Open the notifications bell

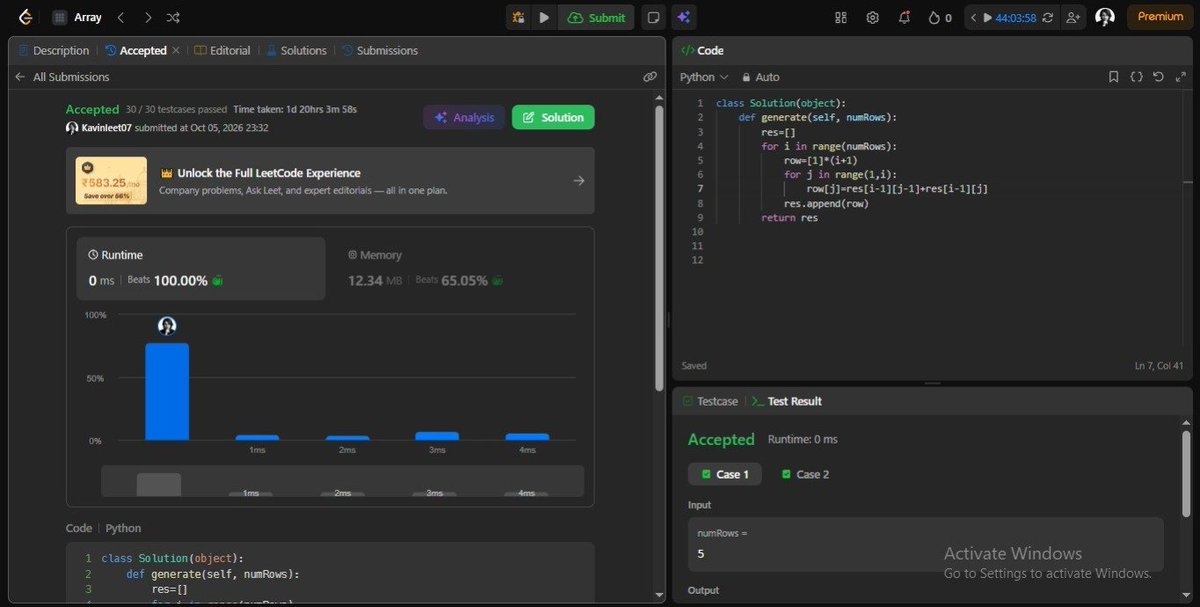click(904, 17)
